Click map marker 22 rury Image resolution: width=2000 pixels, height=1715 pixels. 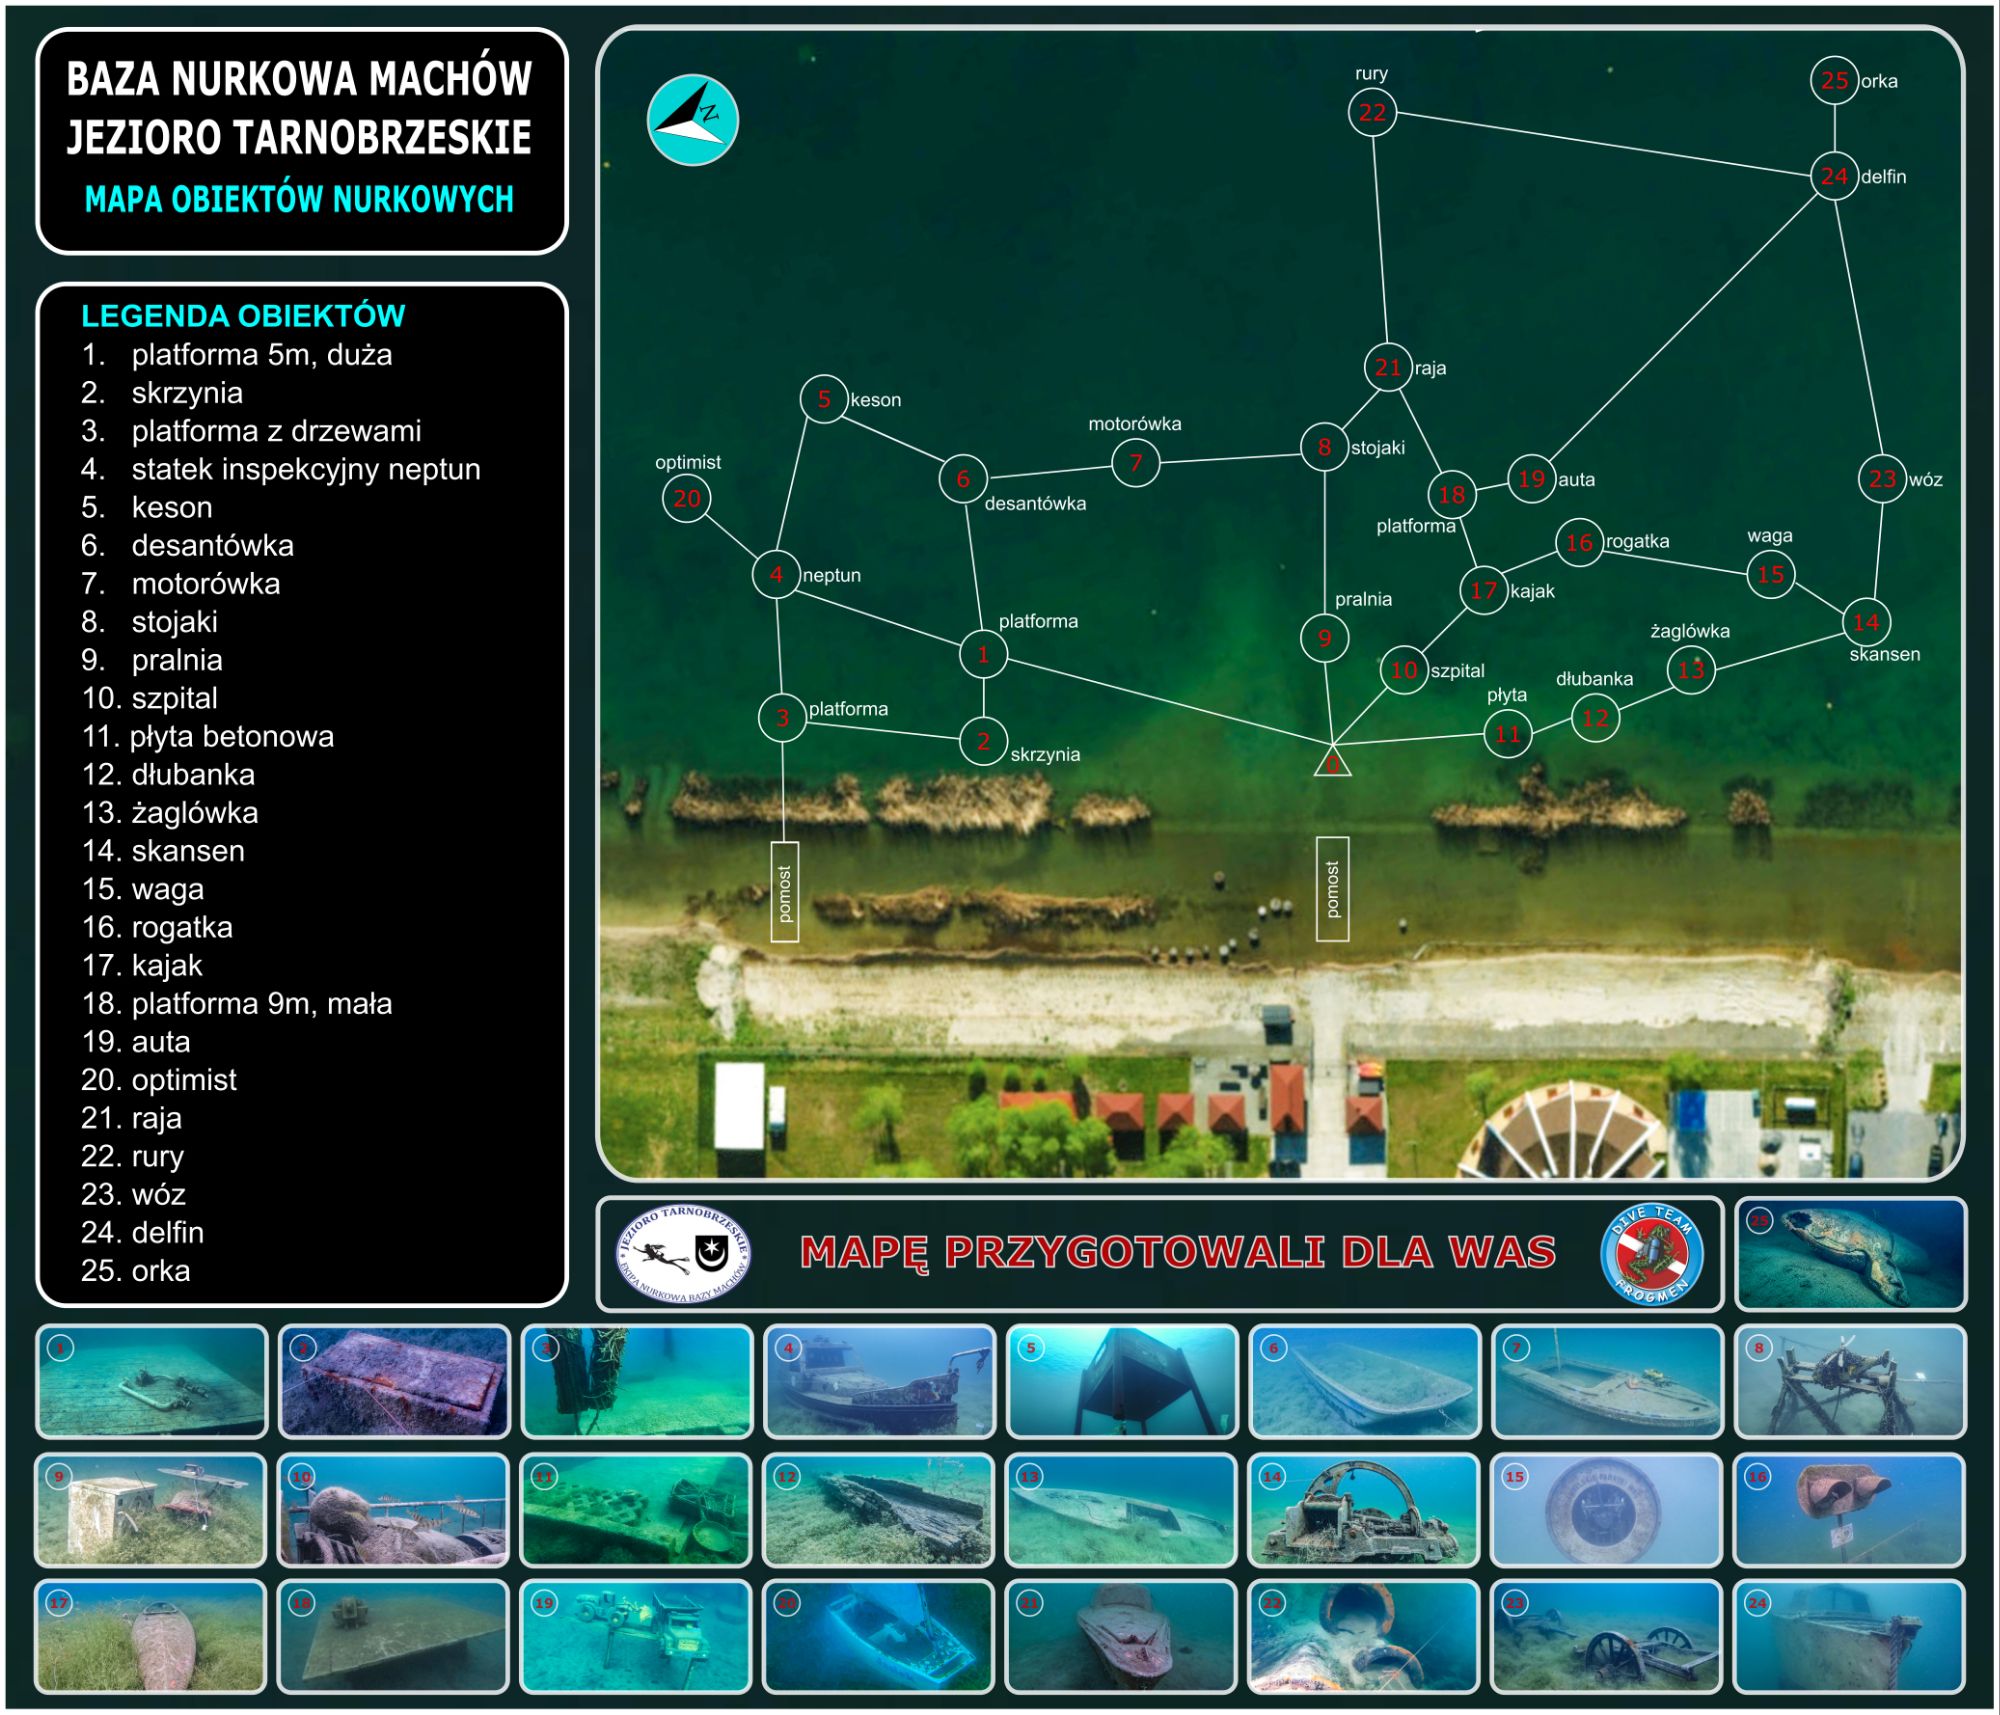1372,112
